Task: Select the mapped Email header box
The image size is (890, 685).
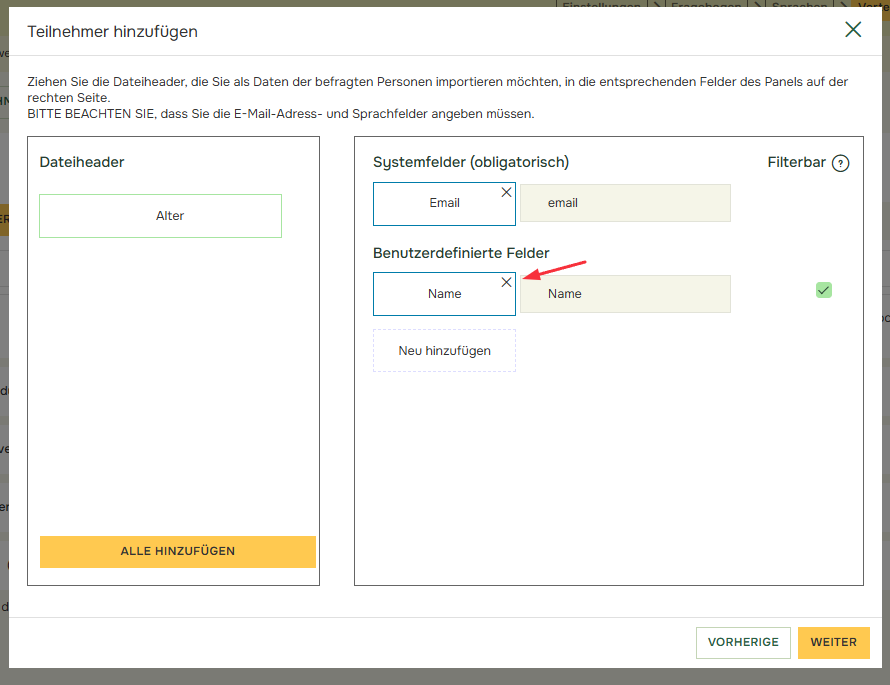Action: point(444,204)
